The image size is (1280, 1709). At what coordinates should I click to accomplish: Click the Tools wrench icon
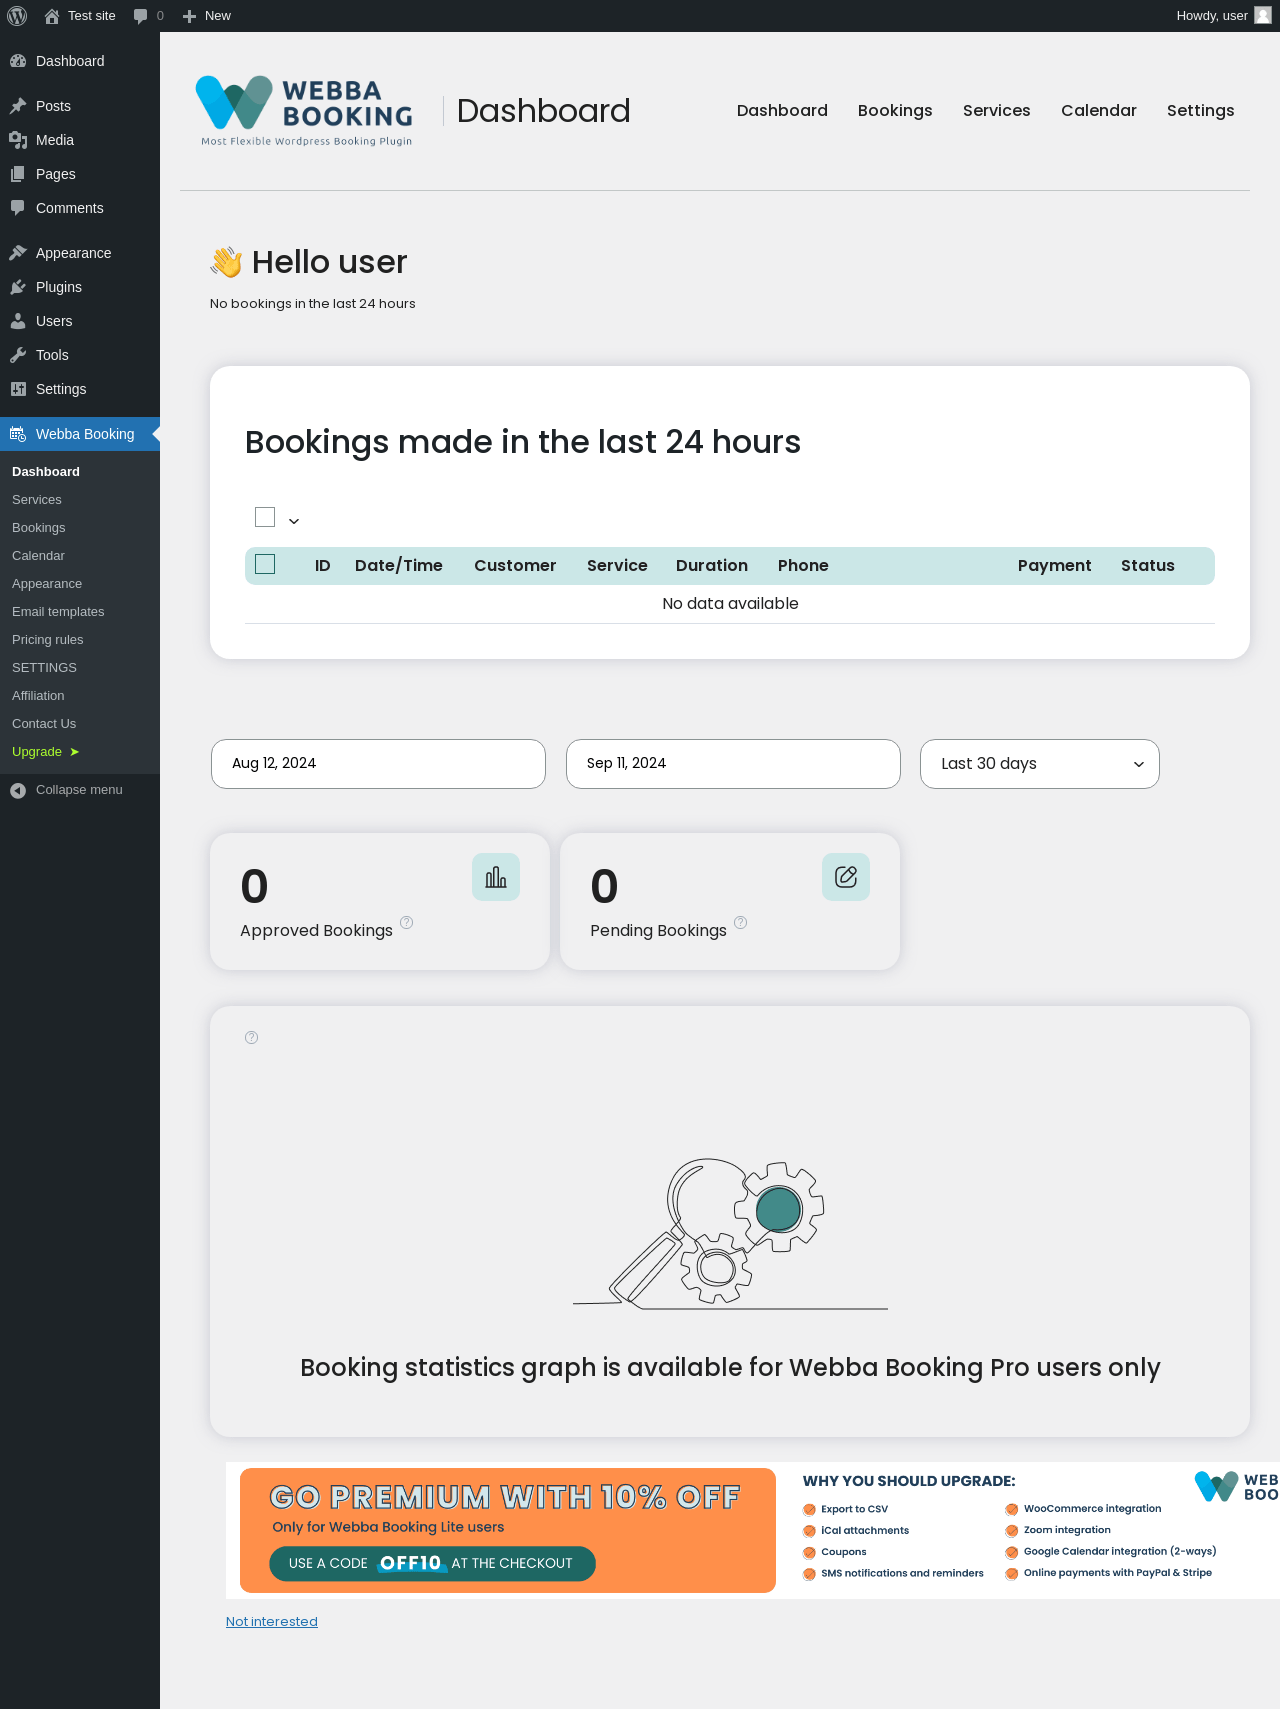pos(18,355)
